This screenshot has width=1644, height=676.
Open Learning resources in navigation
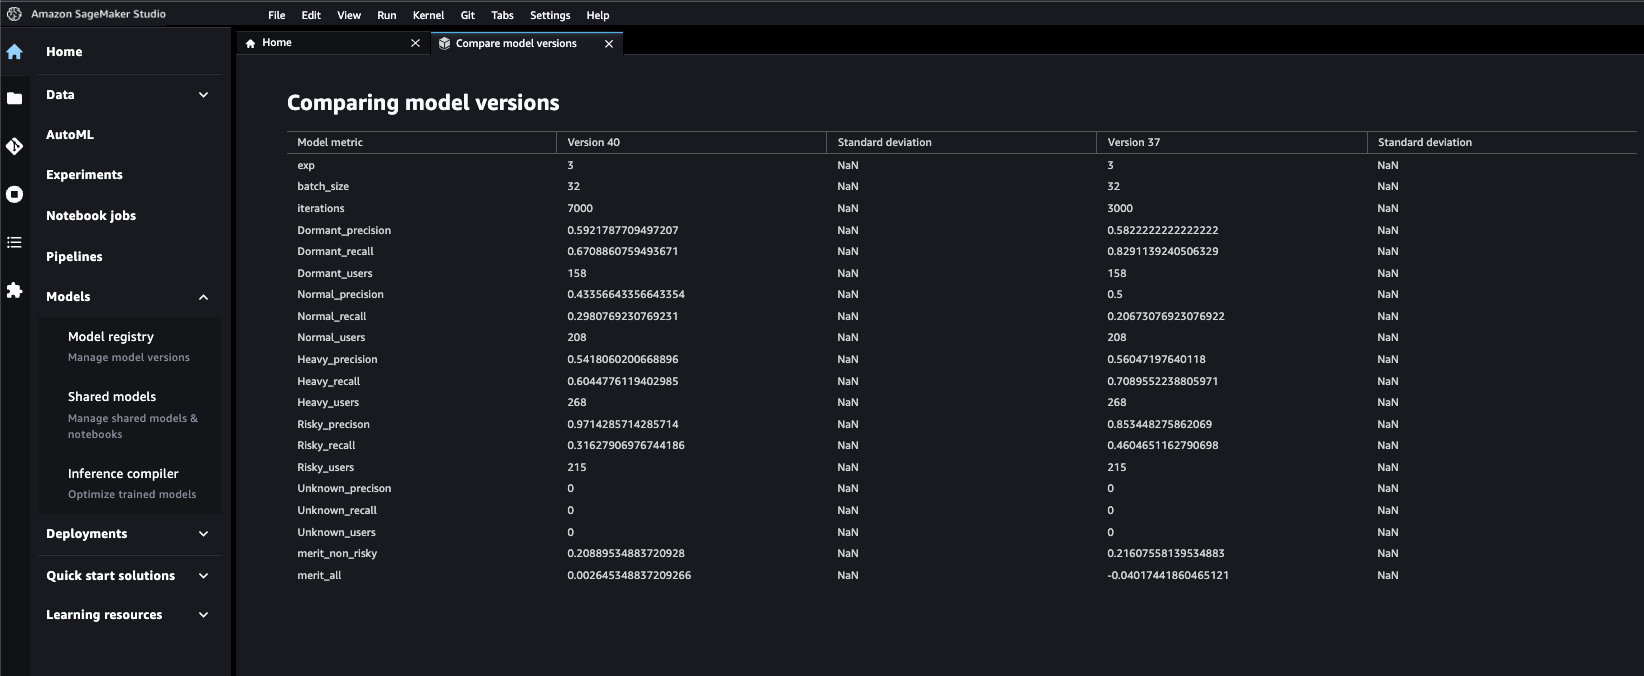(104, 615)
